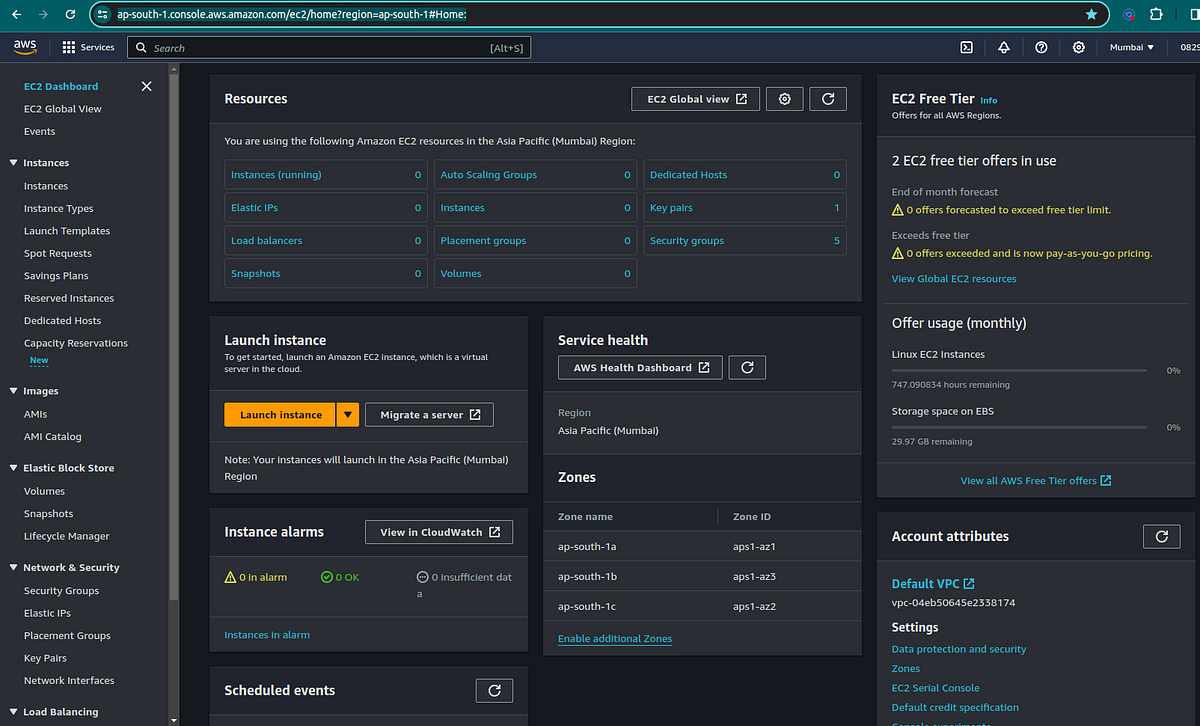The height and width of the screenshot is (726, 1200).
Task: Refresh Account attributes
Action: [1161, 536]
